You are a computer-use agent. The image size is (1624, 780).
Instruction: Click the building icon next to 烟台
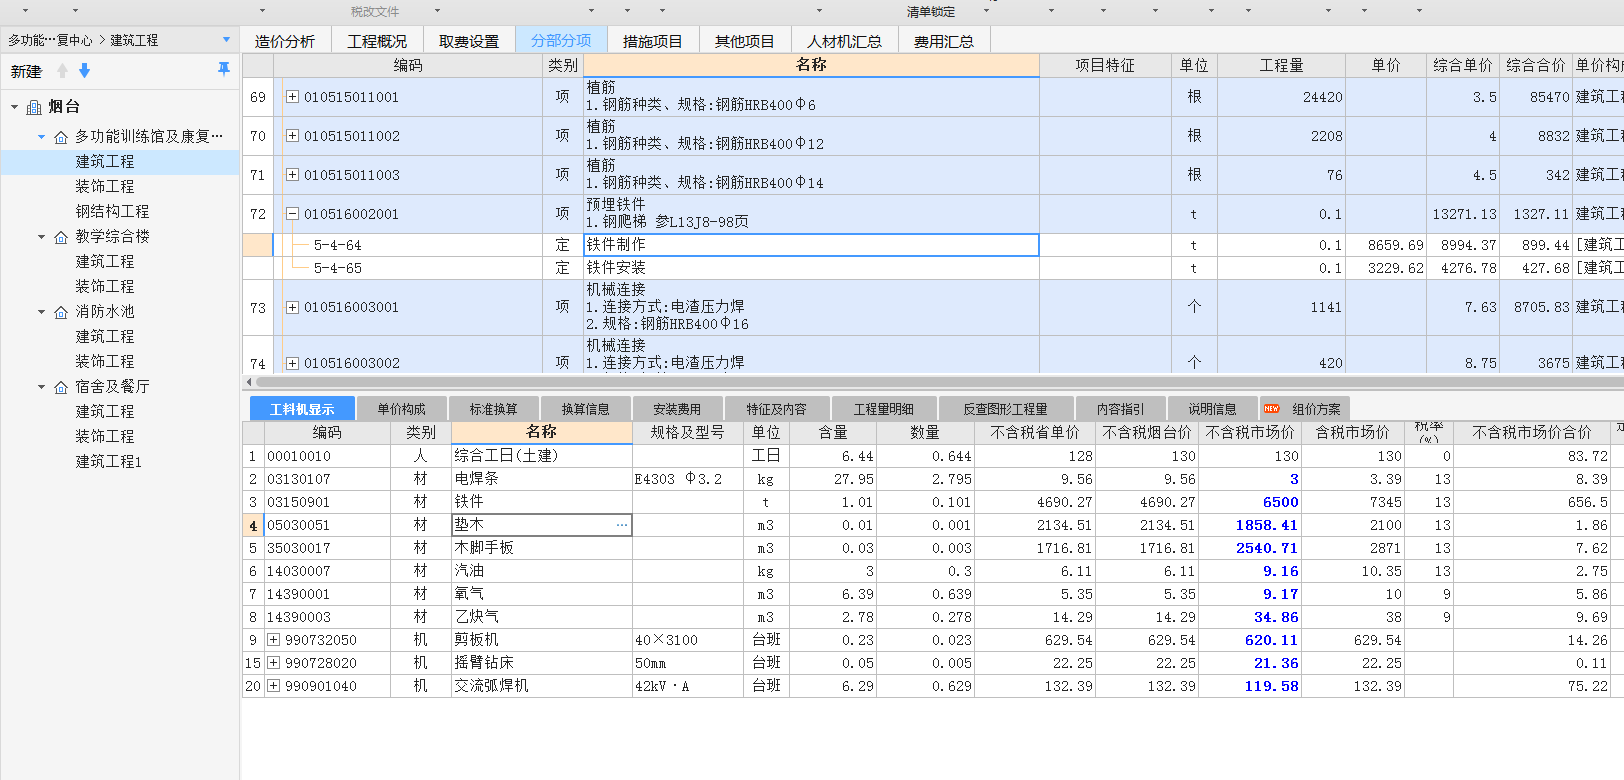[x=34, y=107]
